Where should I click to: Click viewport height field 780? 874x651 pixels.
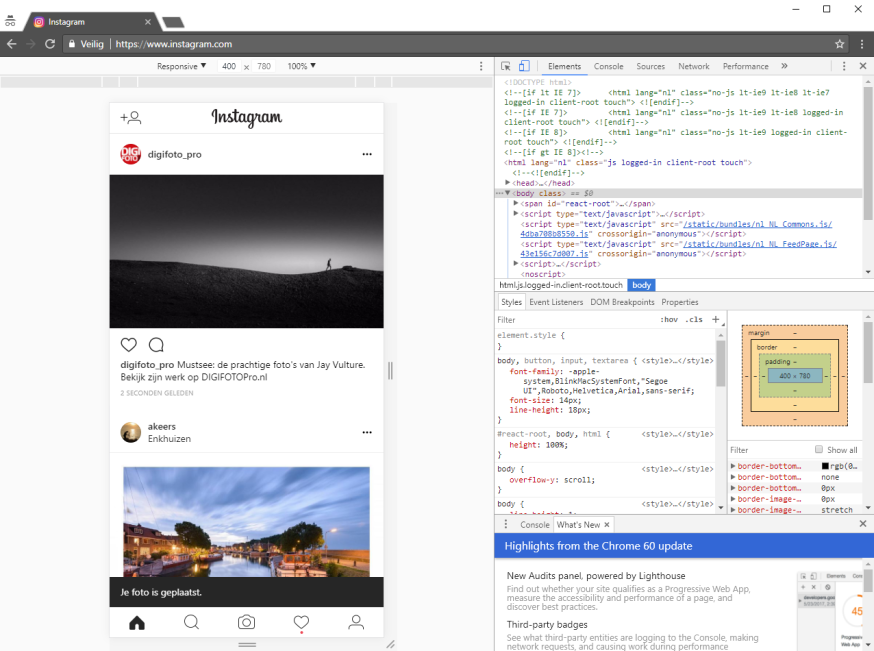(x=264, y=66)
